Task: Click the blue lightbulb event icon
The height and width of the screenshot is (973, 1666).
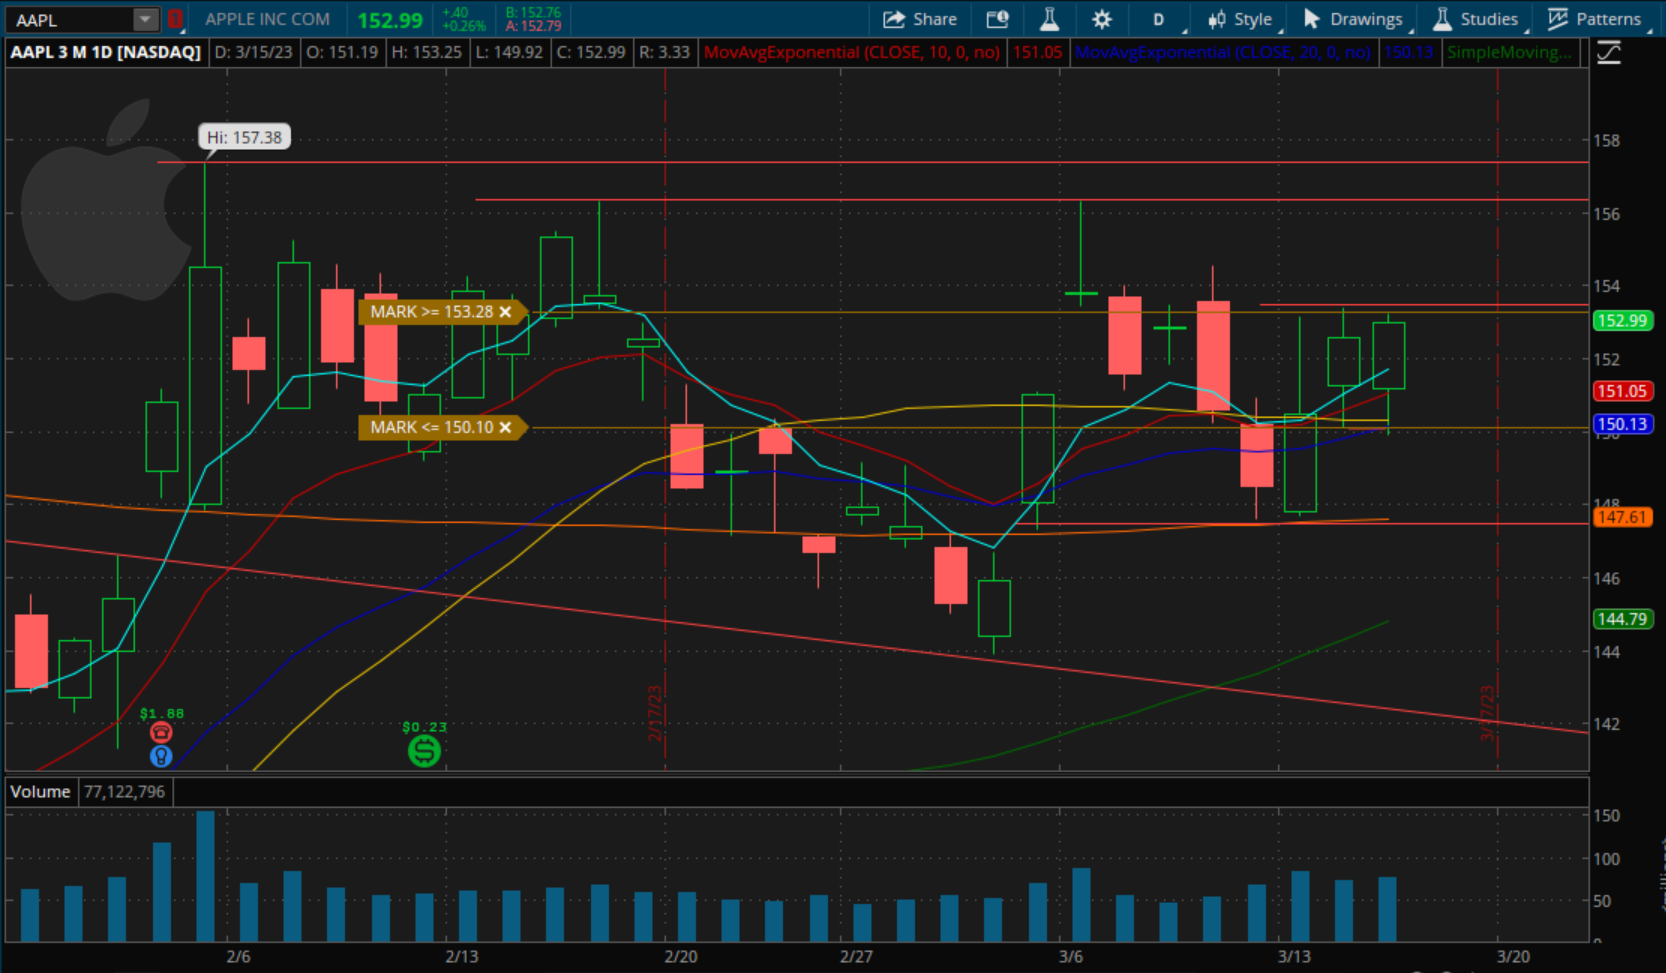Action: [x=161, y=756]
